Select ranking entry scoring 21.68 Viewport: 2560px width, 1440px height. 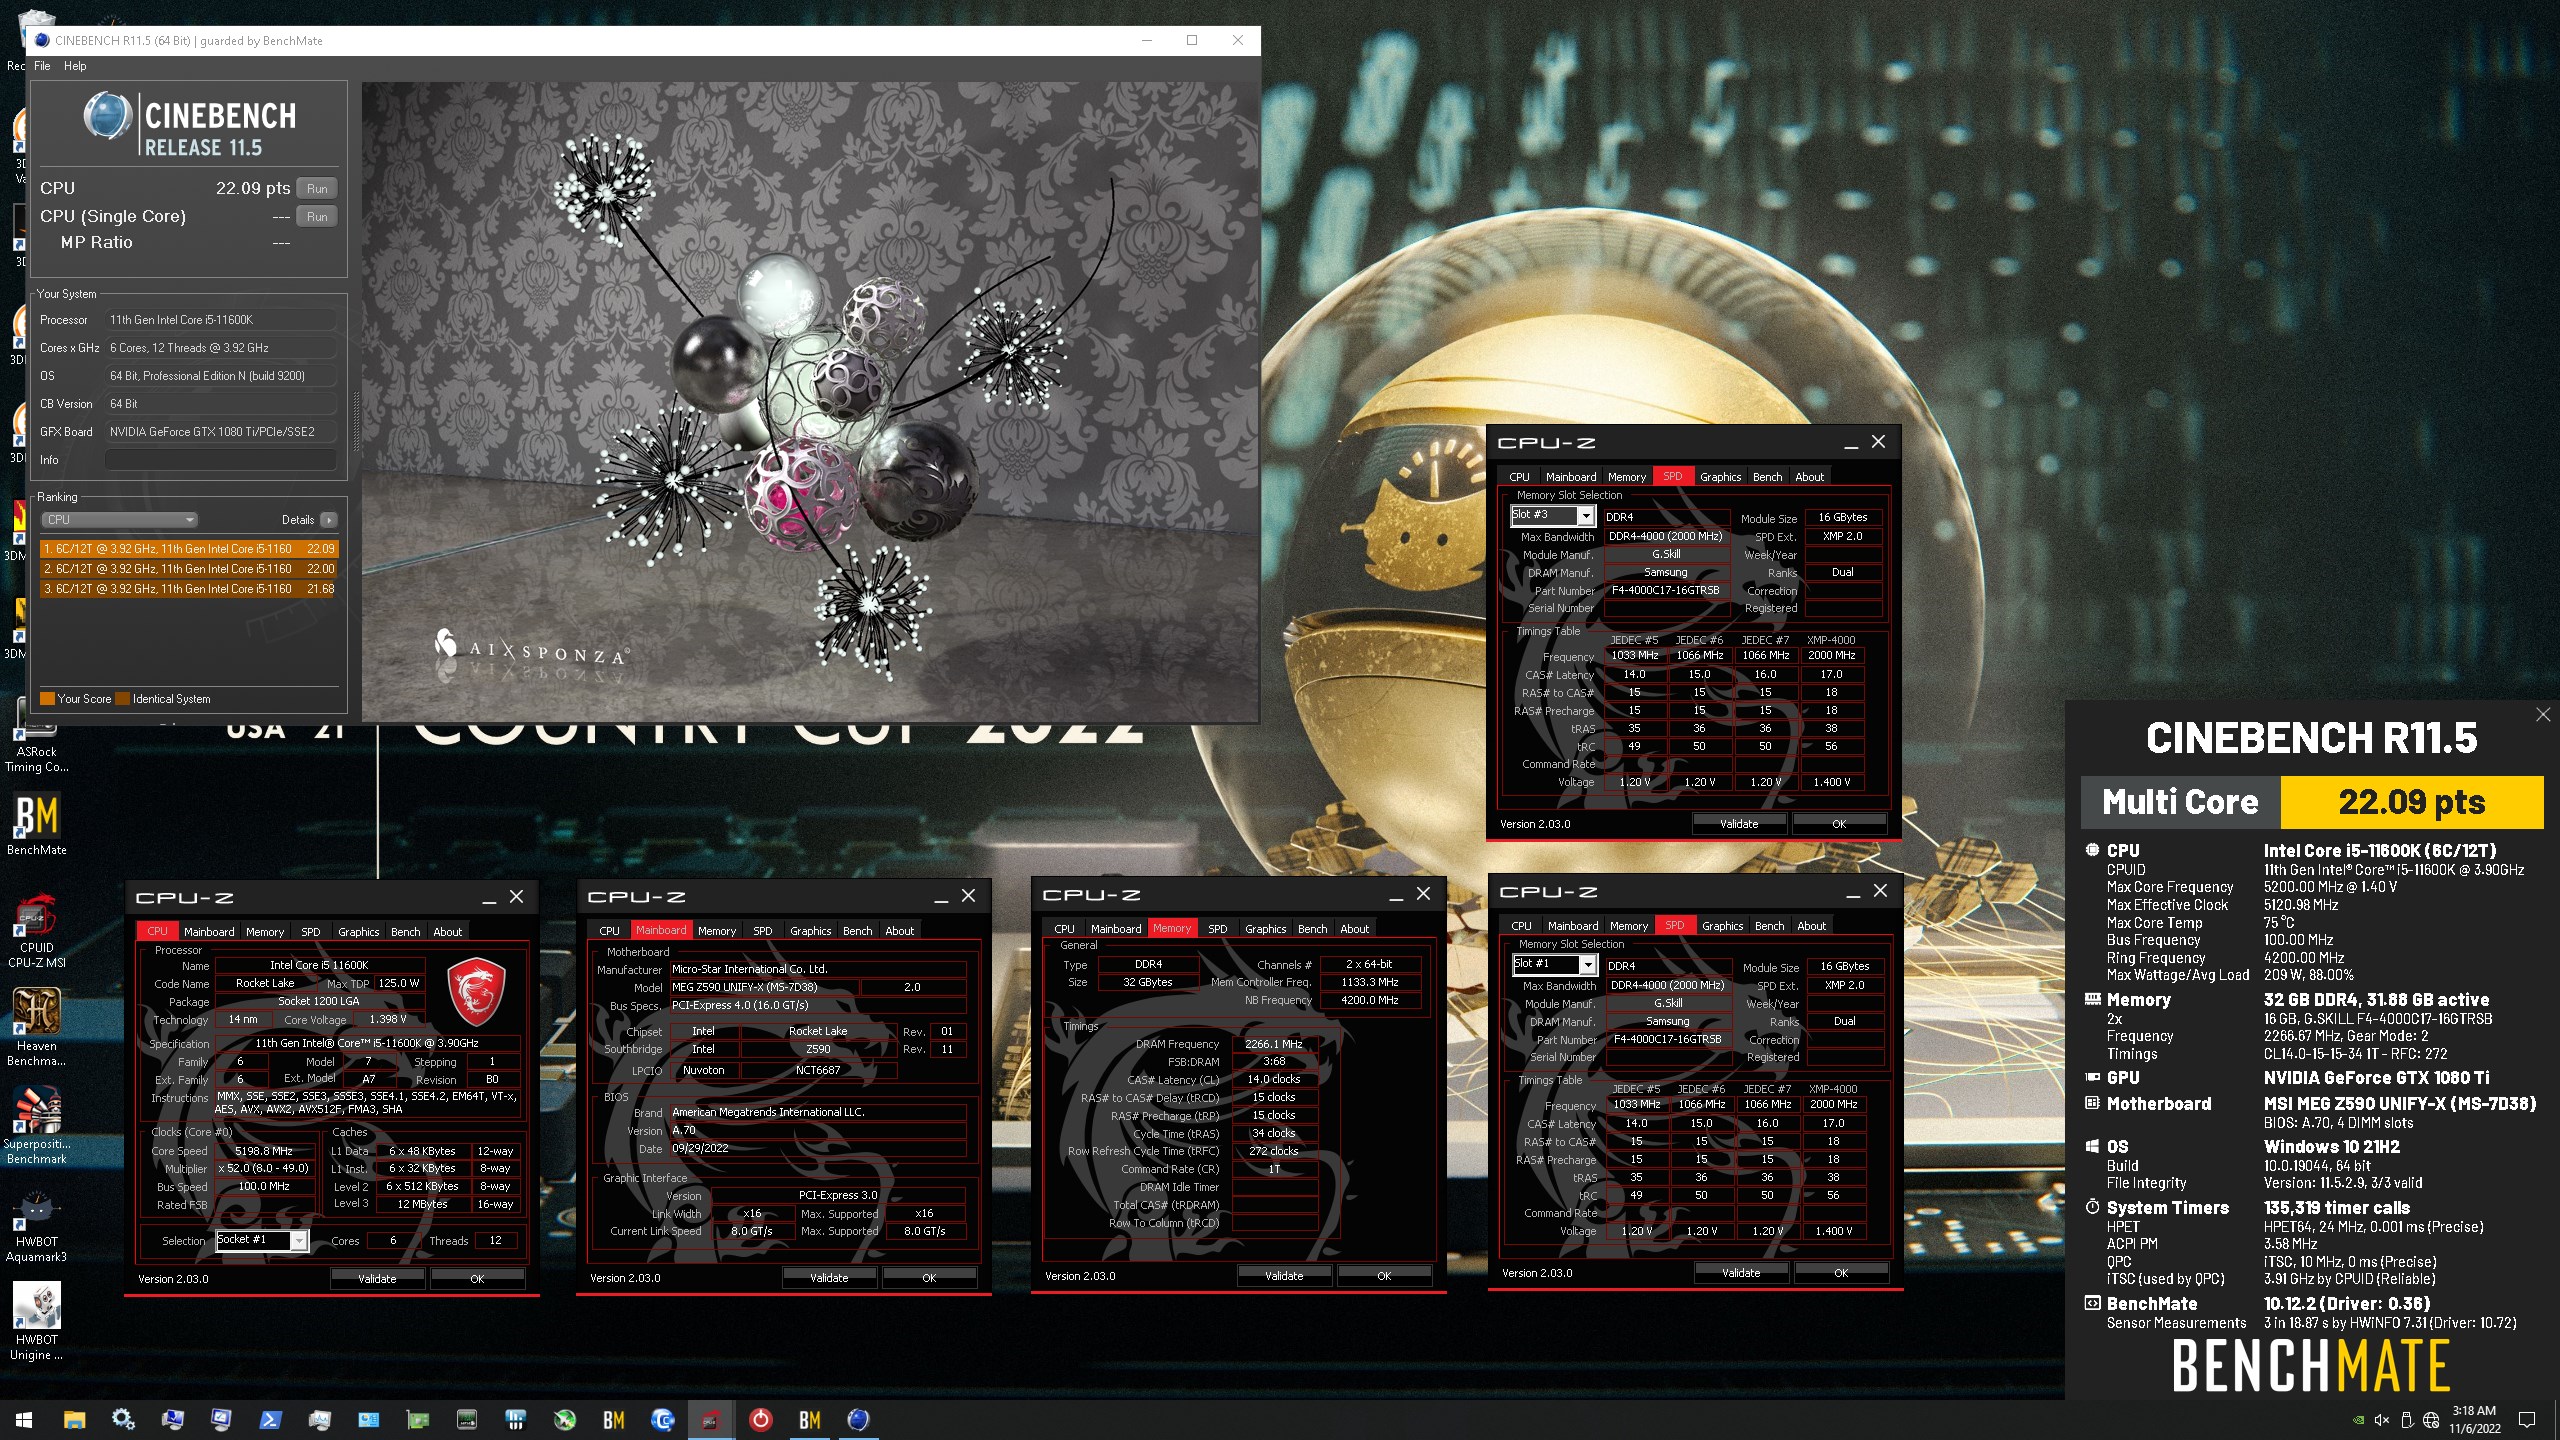click(x=189, y=589)
